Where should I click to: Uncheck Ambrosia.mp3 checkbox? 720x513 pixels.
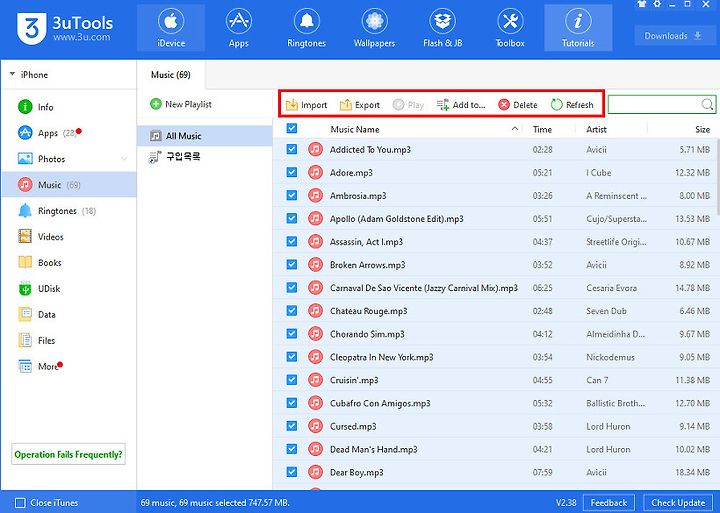tap(292, 195)
